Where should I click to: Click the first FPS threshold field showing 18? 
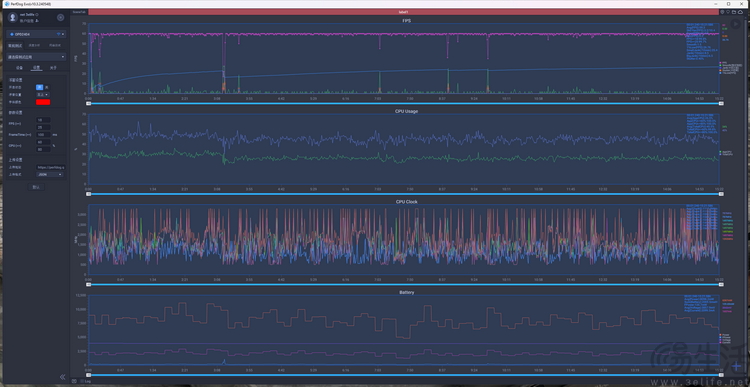coord(44,120)
